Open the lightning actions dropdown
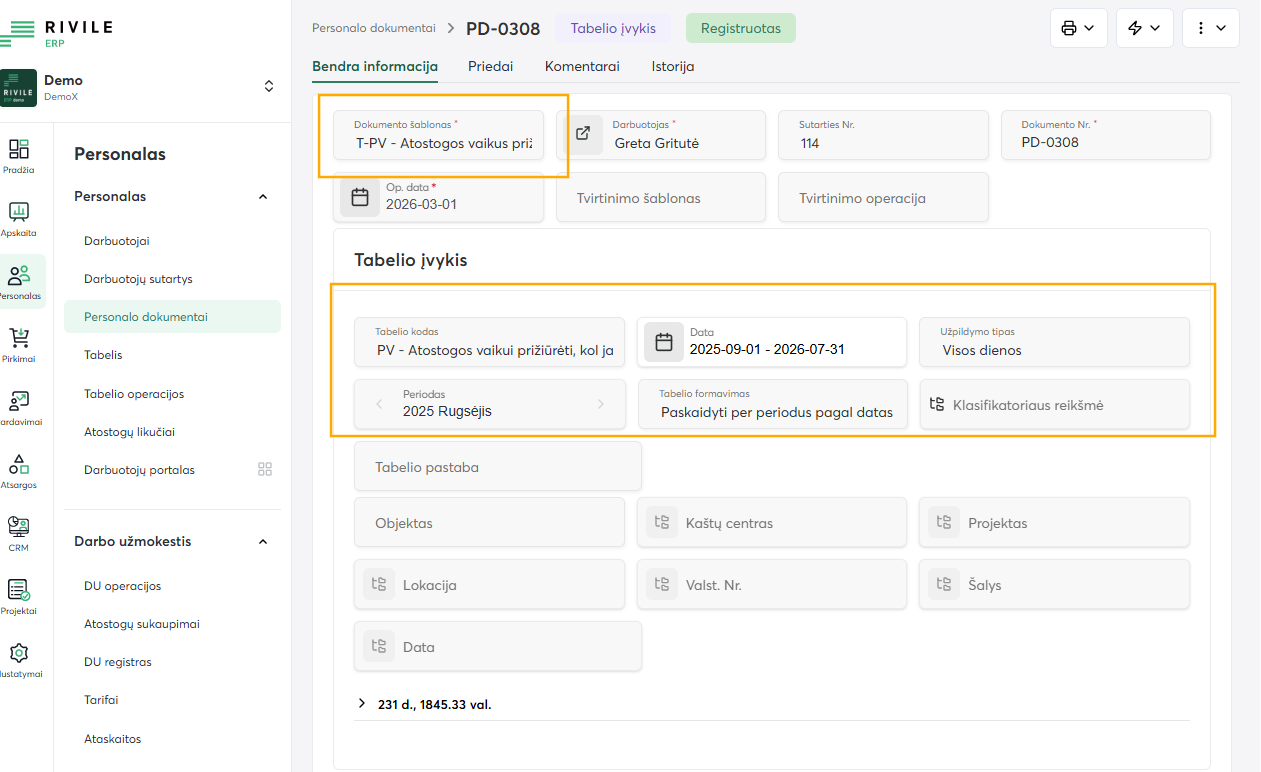This screenshot has height=772, width=1261. [x=1144, y=28]
